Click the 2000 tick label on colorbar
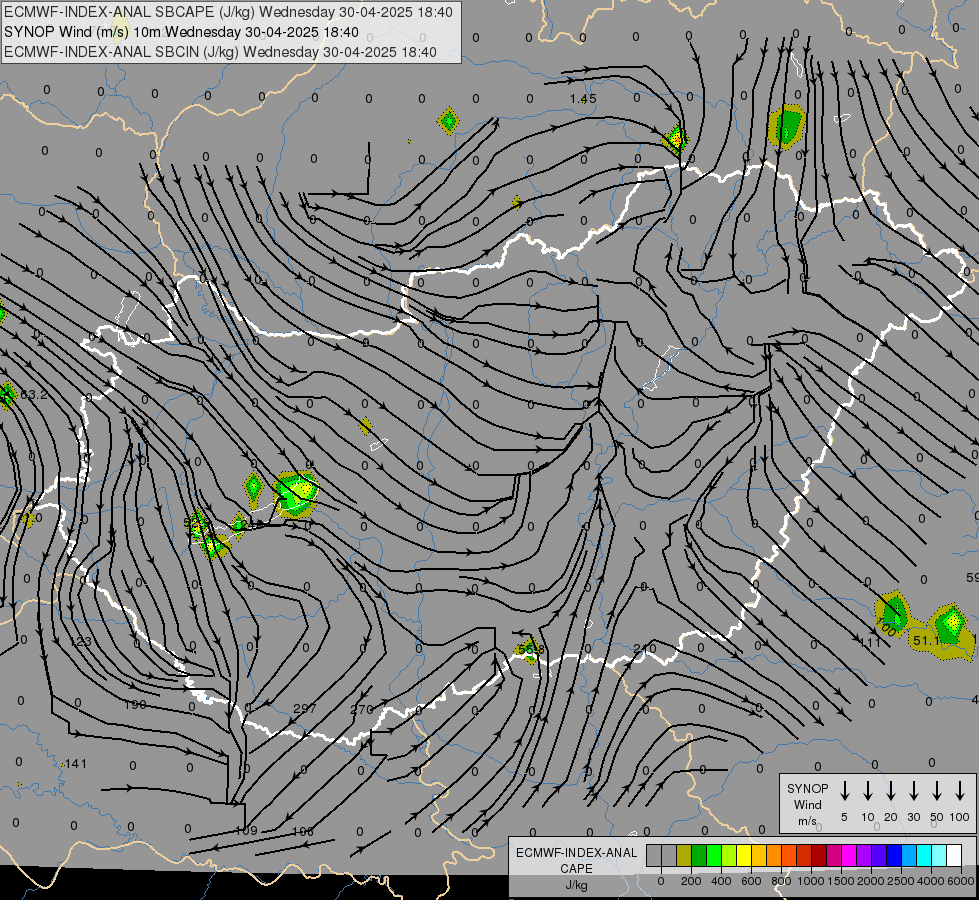 [x=871, y=881]
